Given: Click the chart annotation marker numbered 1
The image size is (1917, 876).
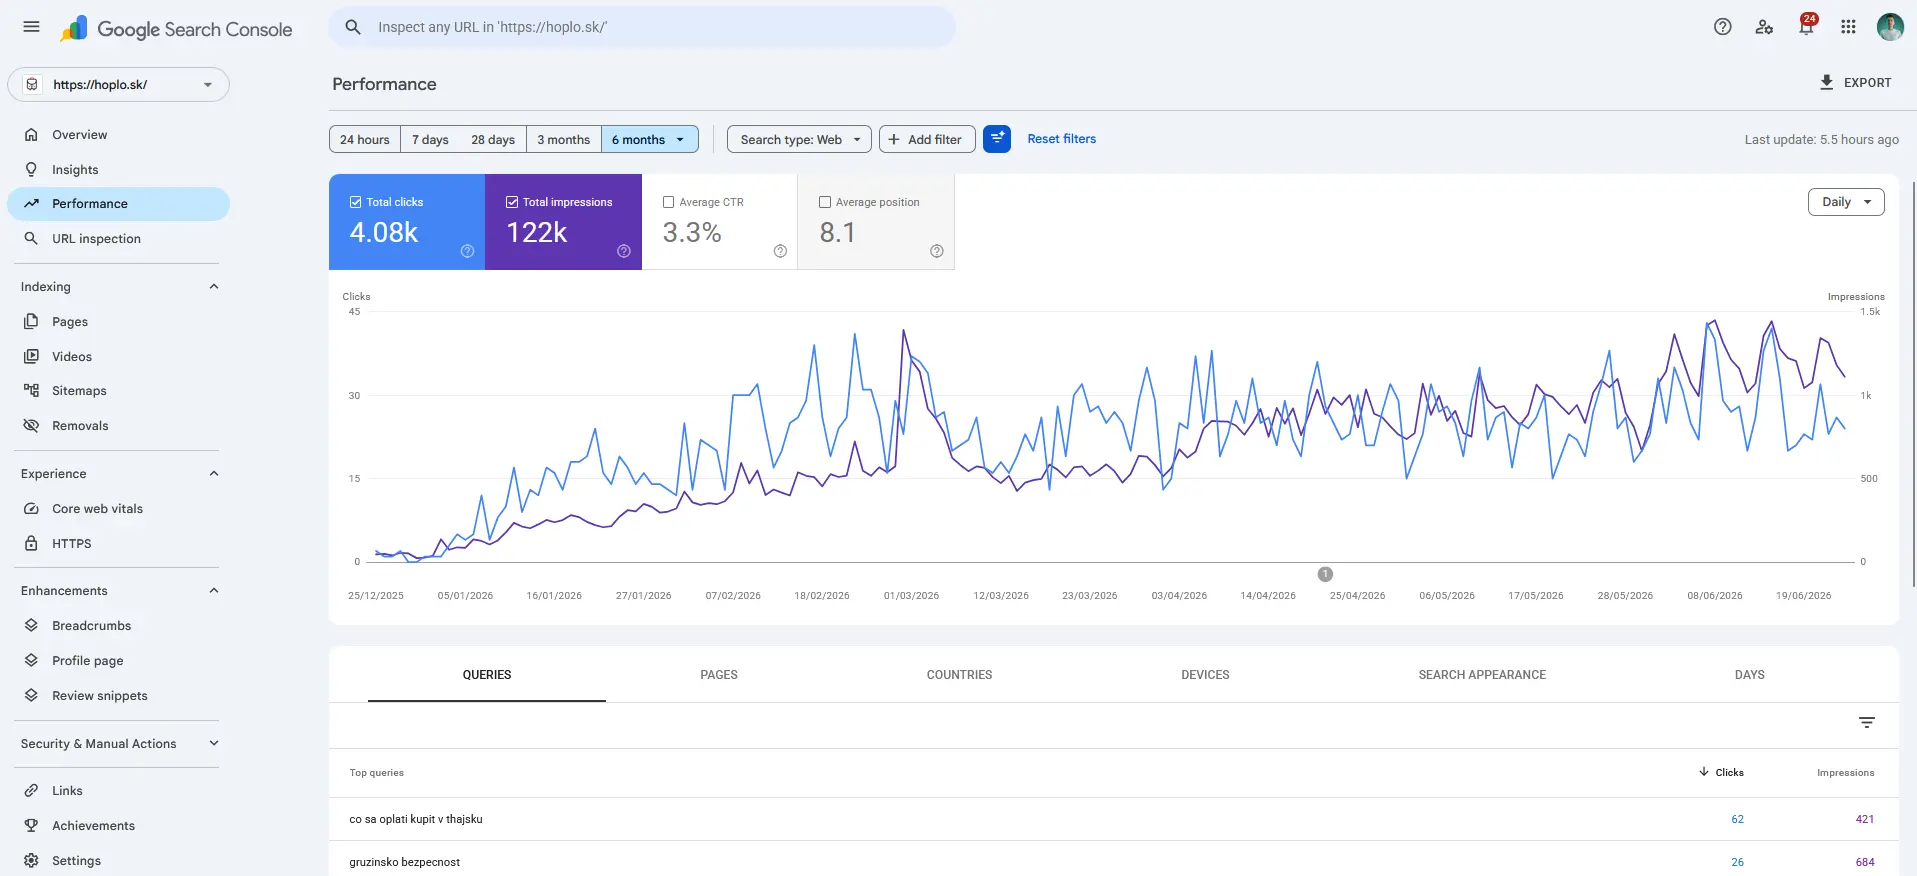Looking at the screenshot, I should tap(1325, 574).
